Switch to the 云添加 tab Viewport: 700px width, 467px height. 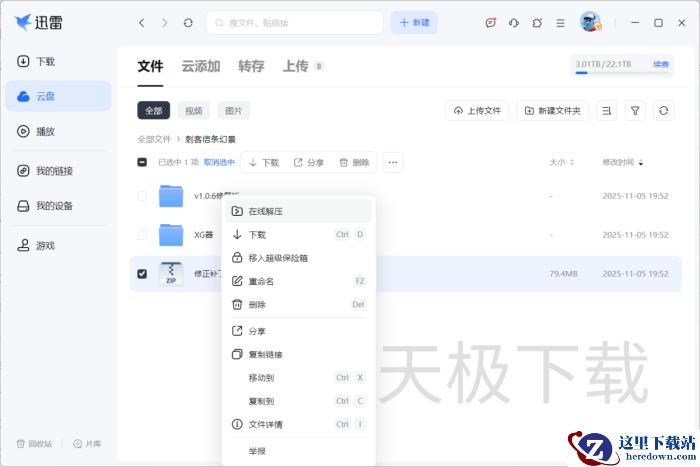pyautogui.click(x=201, y=66)
